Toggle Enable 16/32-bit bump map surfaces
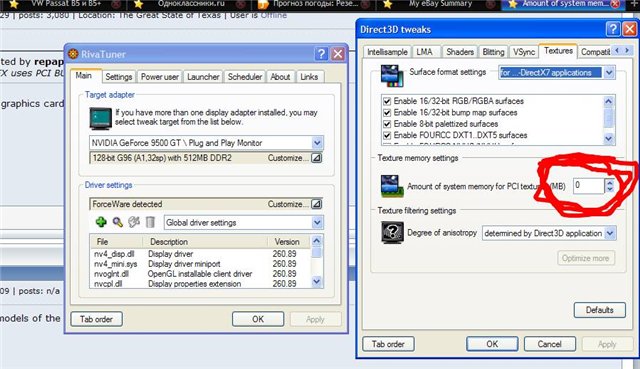 tap(387, 112)
